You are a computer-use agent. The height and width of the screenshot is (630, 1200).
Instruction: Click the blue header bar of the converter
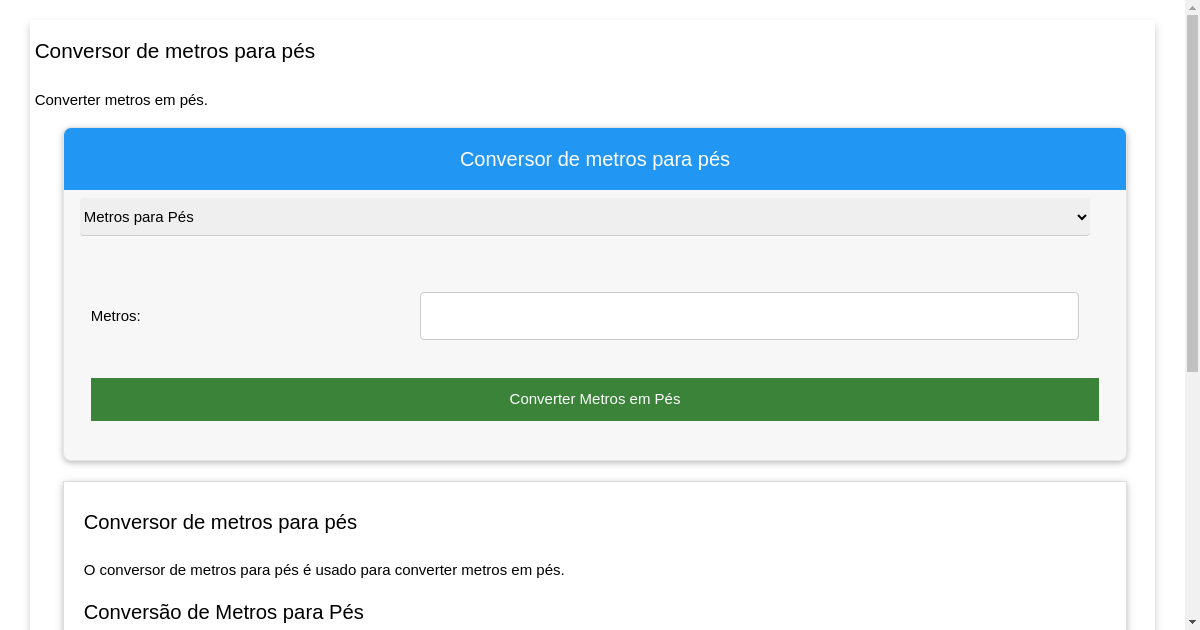pyautogui.click(x=594, y=159)
